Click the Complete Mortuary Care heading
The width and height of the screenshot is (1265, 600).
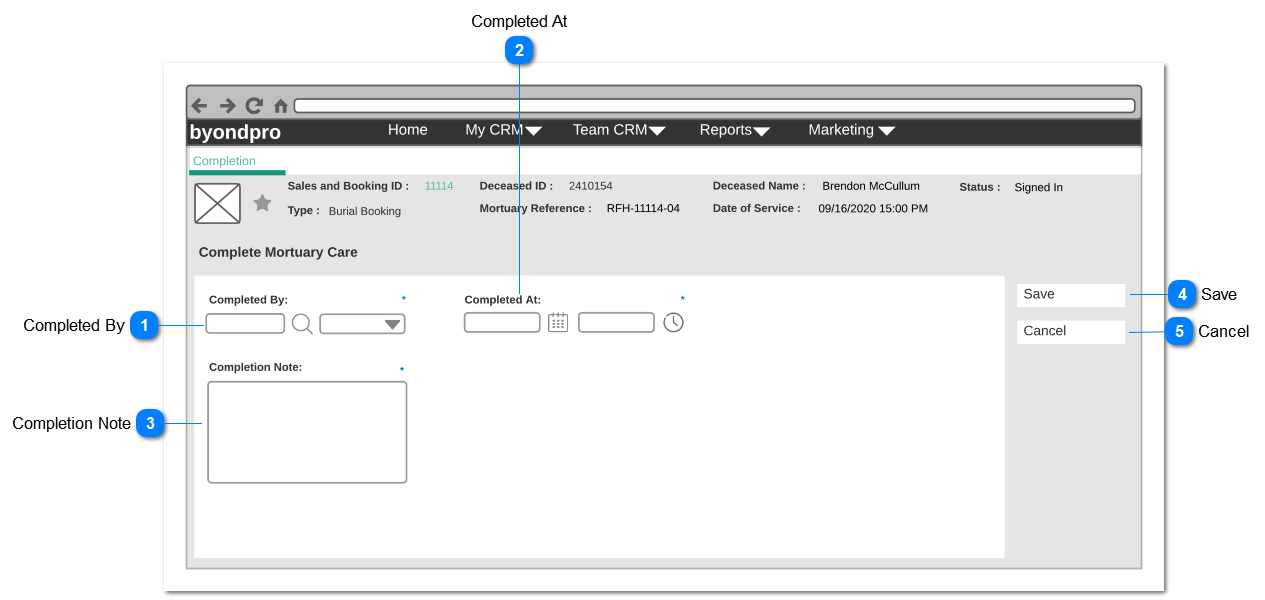pyautogui.click(x=278, y=252)
